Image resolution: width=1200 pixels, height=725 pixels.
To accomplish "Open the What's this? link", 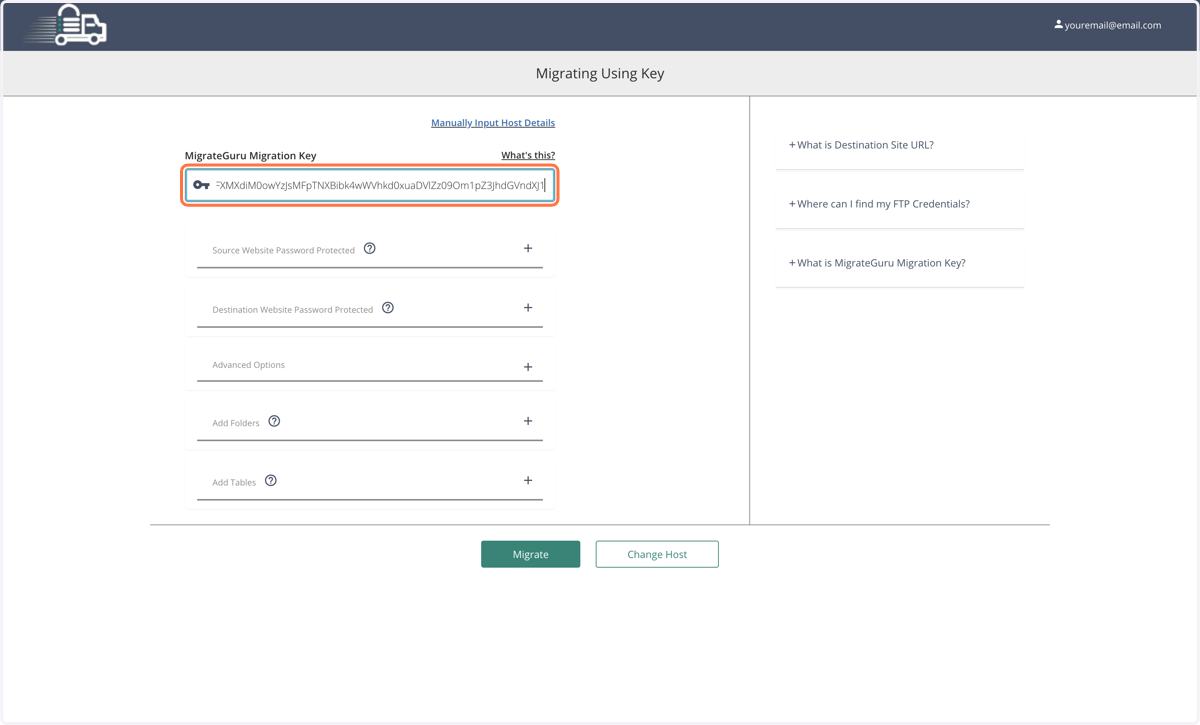I will [528, 155].
